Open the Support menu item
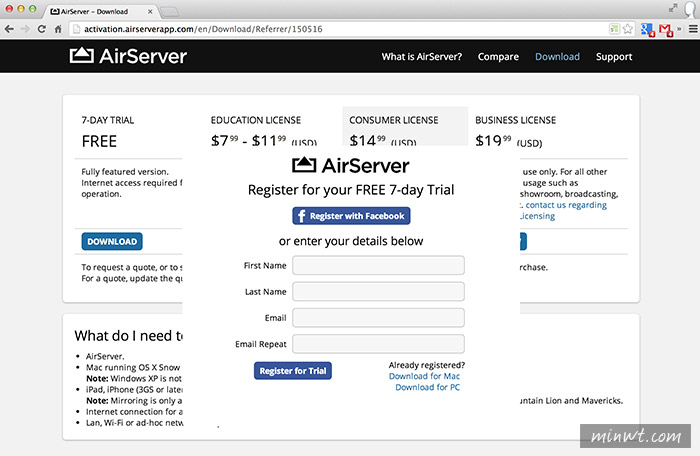700x456 pixels. click(x=614, y=57)
